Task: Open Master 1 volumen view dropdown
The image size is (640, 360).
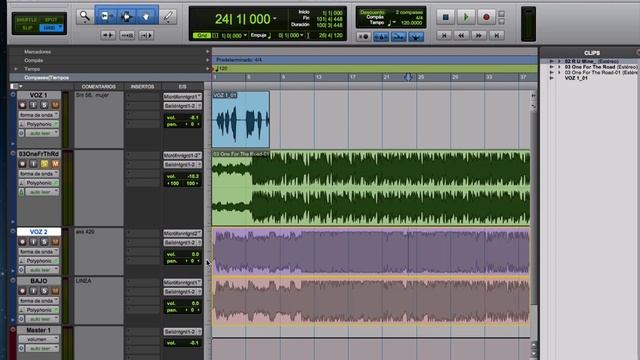Action: (39, 339)
